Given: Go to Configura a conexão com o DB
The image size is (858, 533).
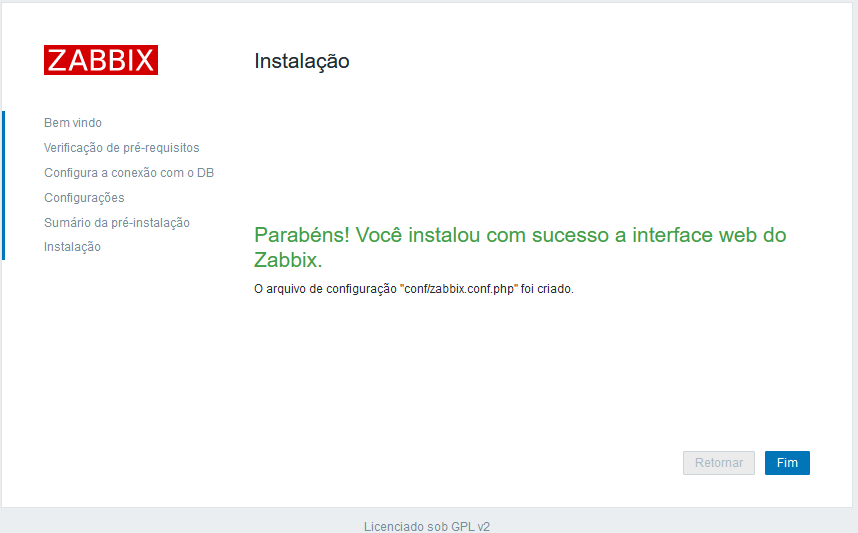Looking at the screenshot, I should [x=129, y=173].
